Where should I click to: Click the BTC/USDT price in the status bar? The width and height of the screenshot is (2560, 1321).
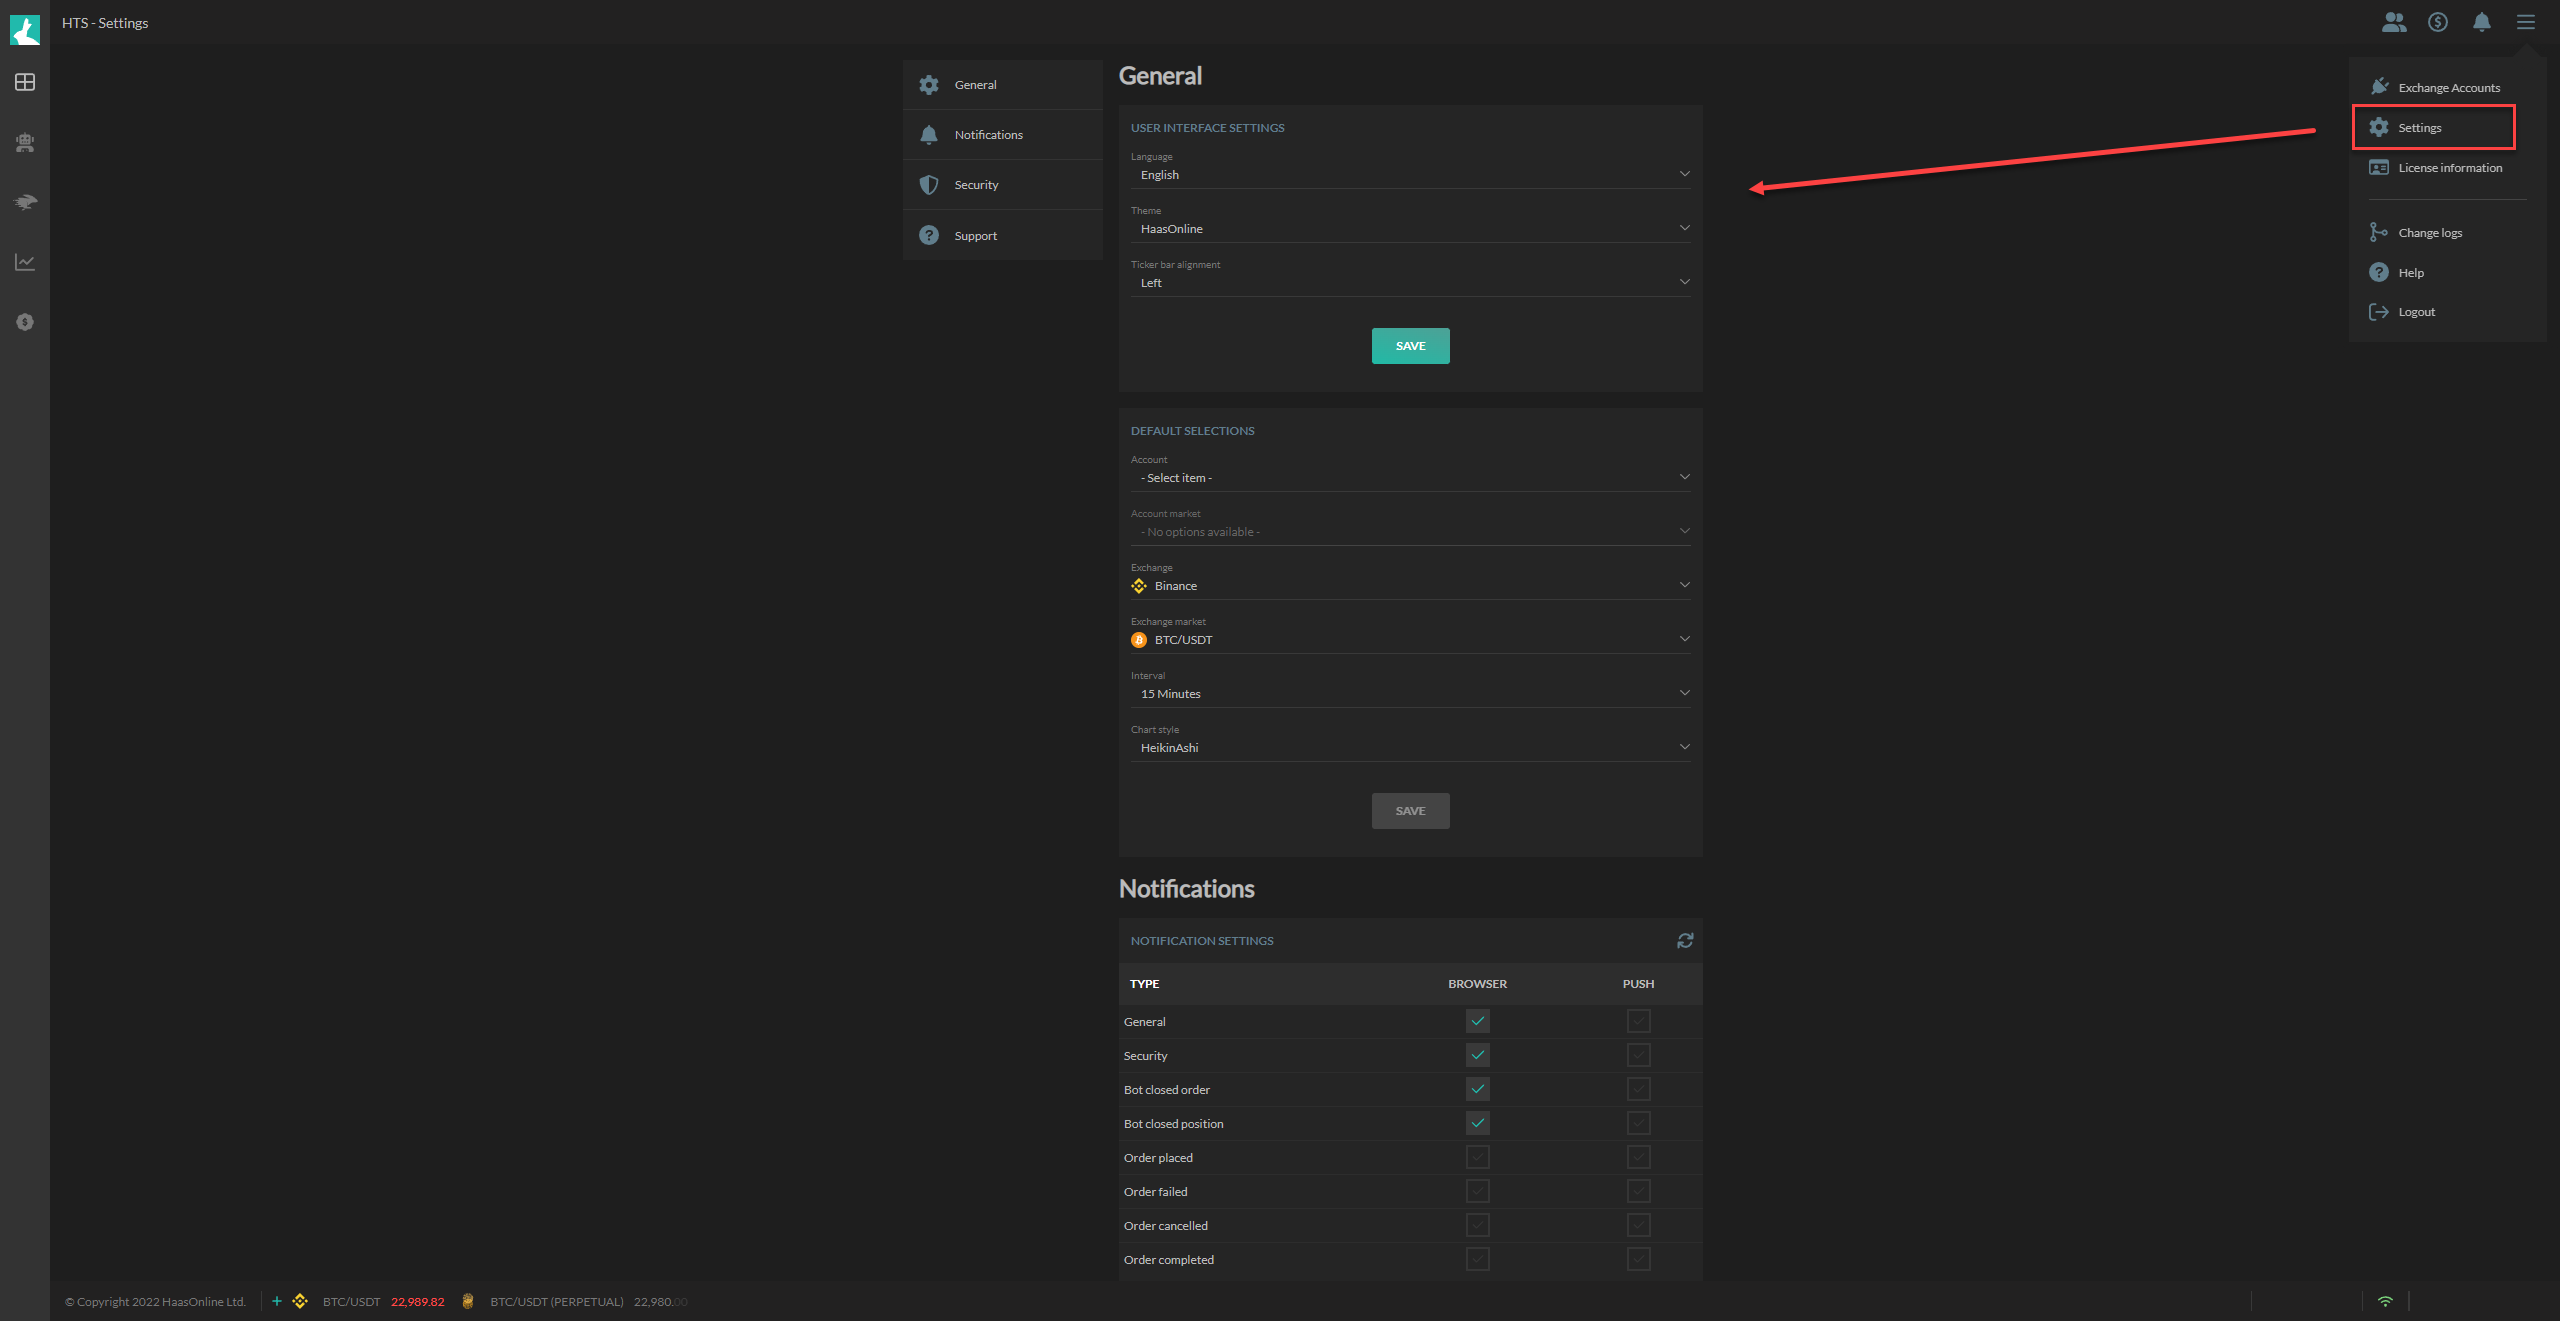pos(417,1301)
